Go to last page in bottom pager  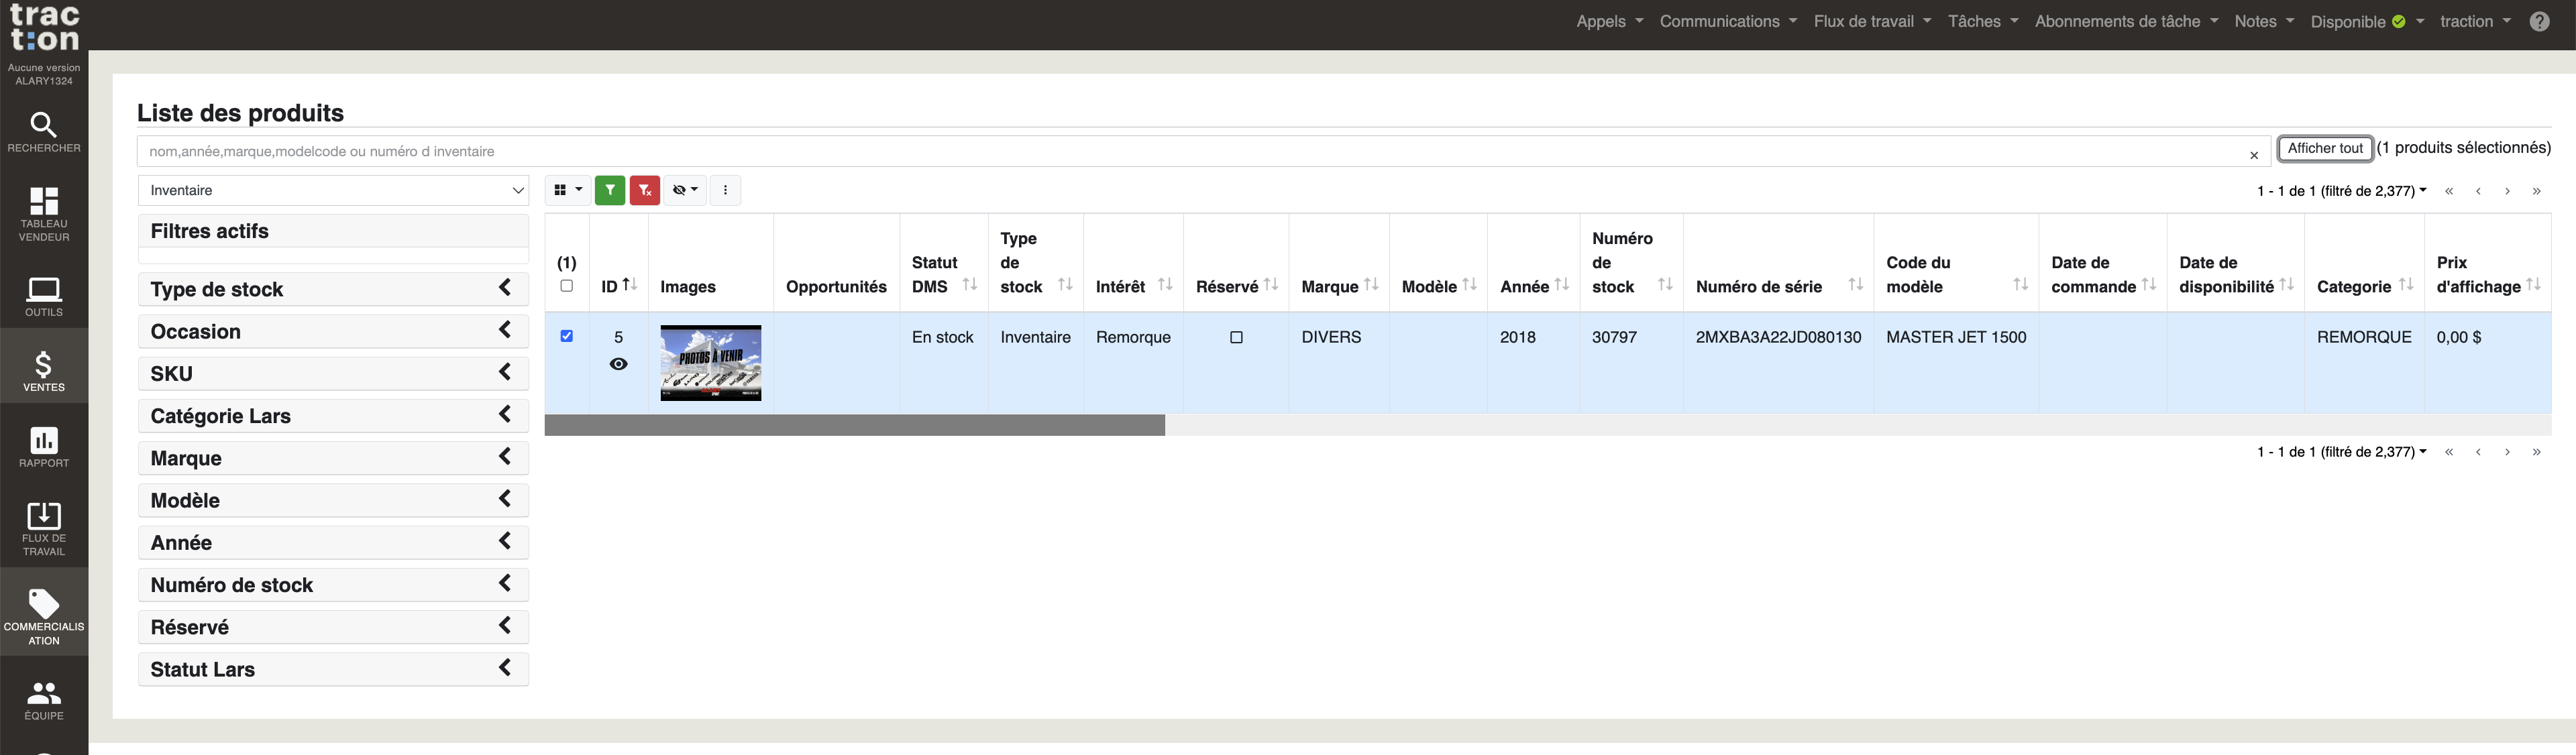coord(2536,452)
